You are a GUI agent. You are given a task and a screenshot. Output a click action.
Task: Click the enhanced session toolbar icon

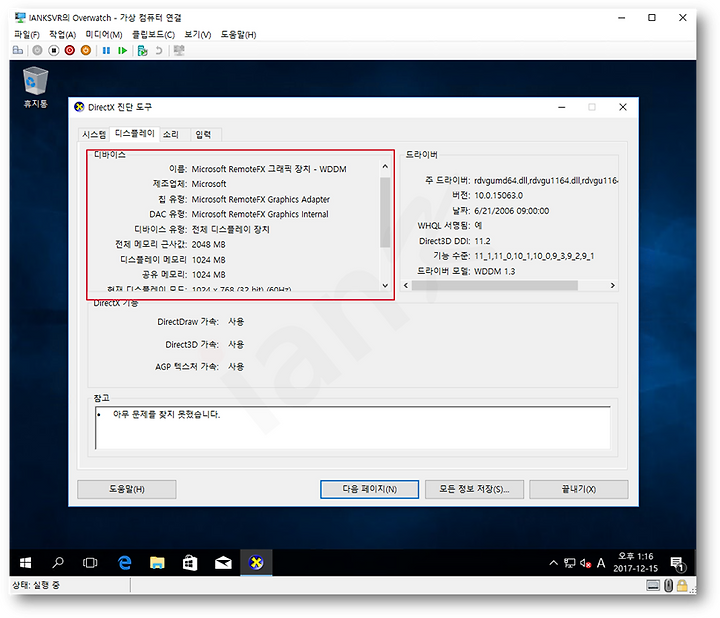point(179,51)
